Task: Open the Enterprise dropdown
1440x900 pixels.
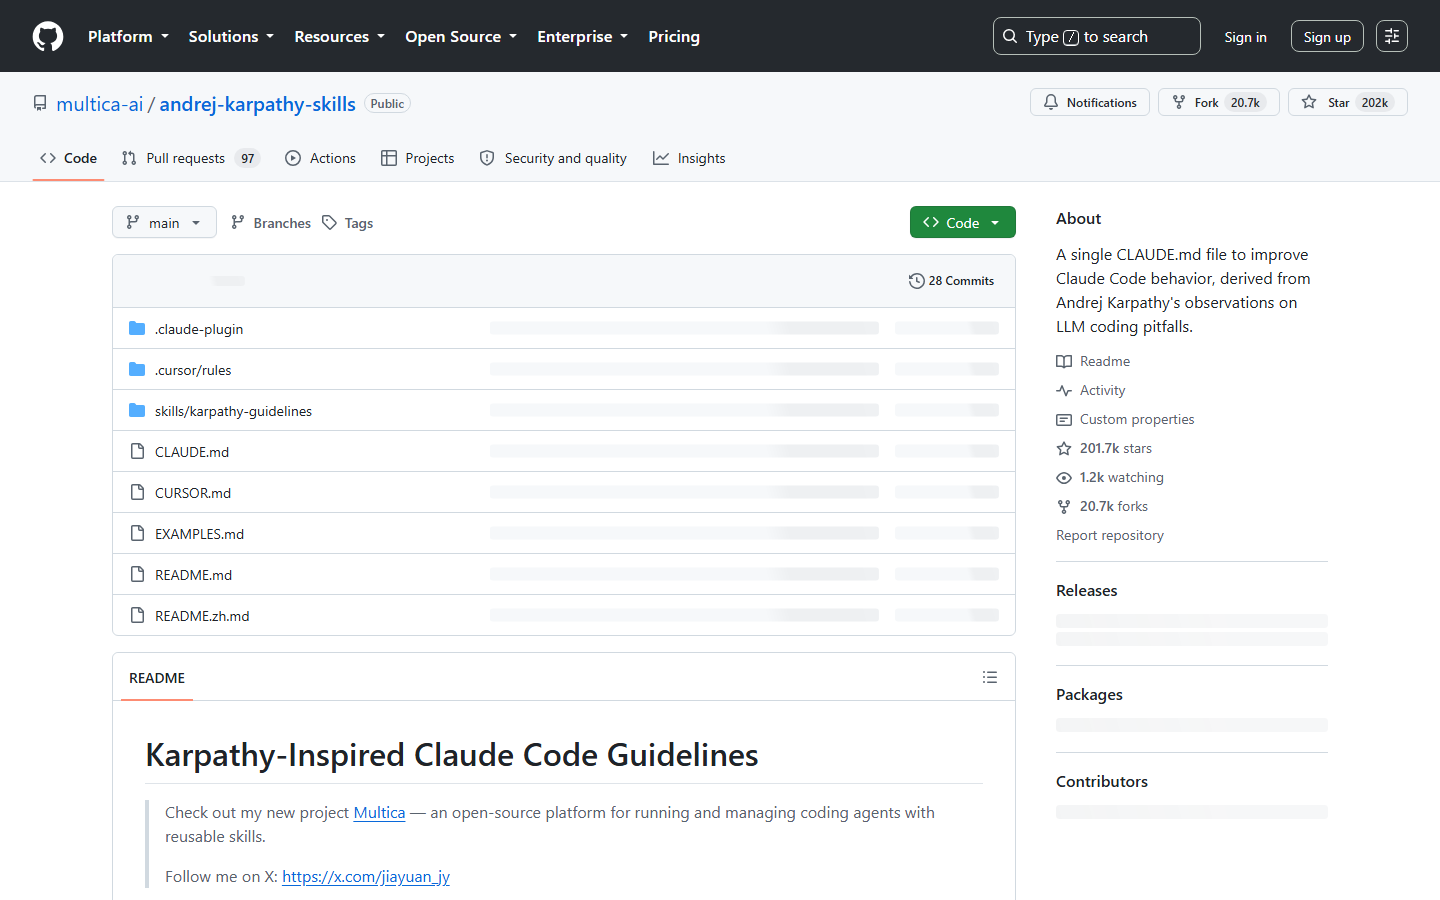Action: 582,36
